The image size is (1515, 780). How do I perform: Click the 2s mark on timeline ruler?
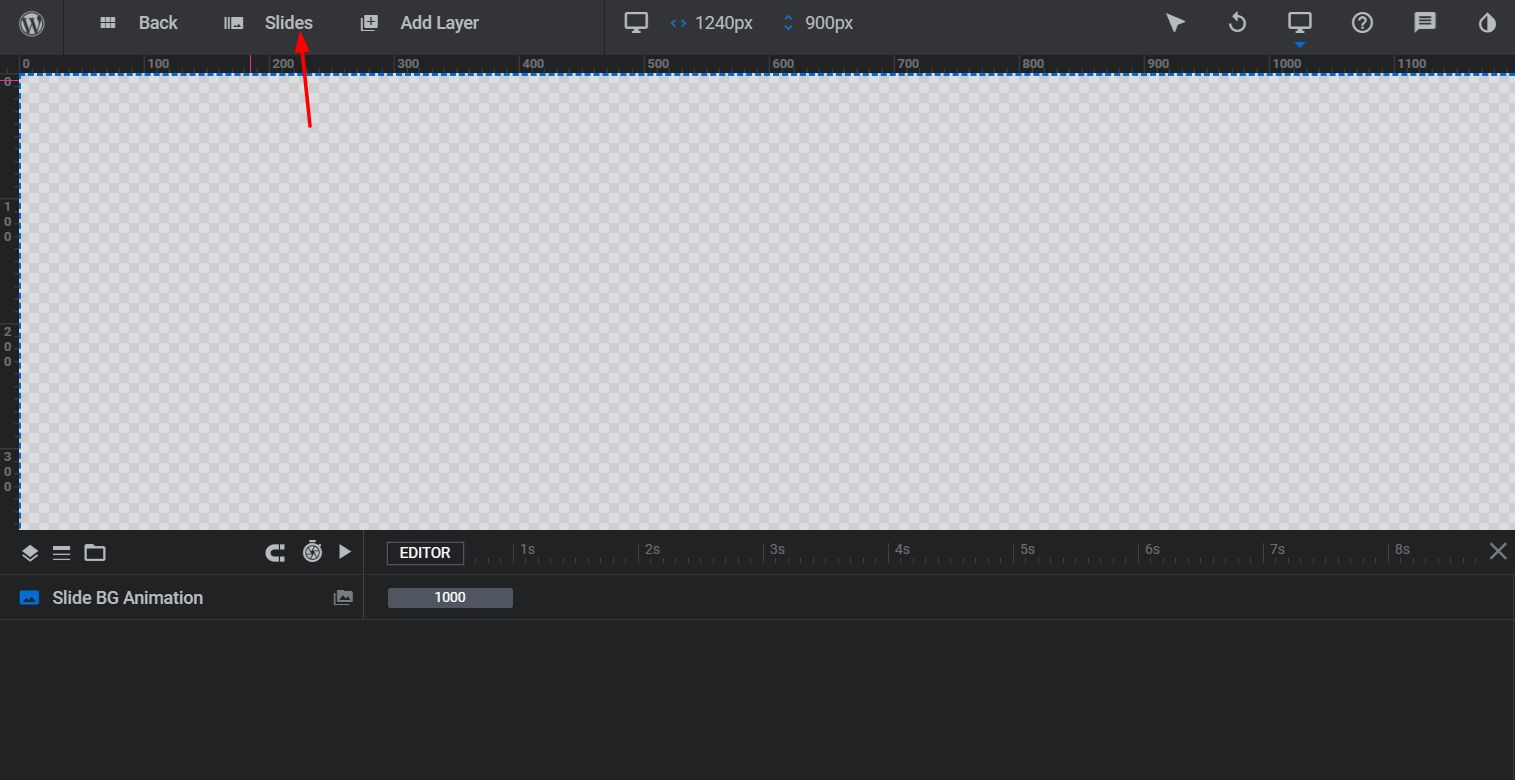[x=652, y=550]
